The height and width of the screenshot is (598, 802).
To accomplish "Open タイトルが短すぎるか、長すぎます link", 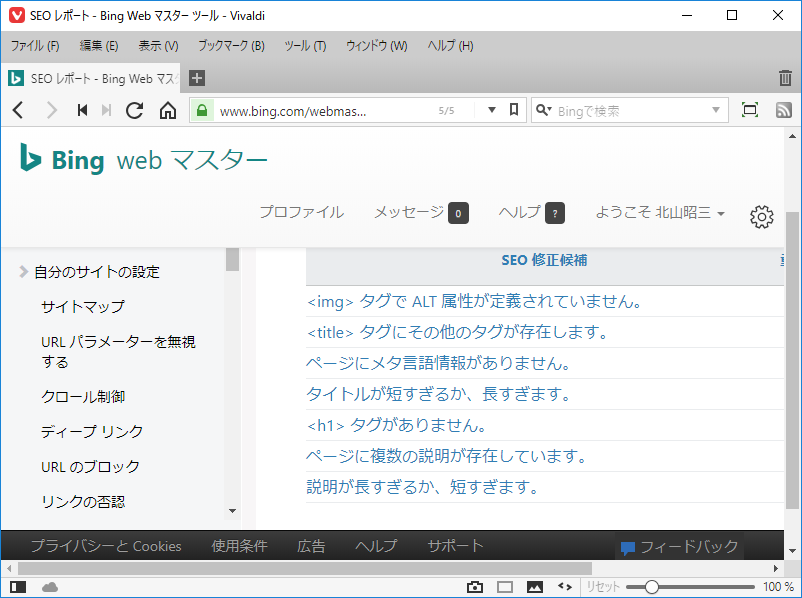I will (x=438, y=394).
